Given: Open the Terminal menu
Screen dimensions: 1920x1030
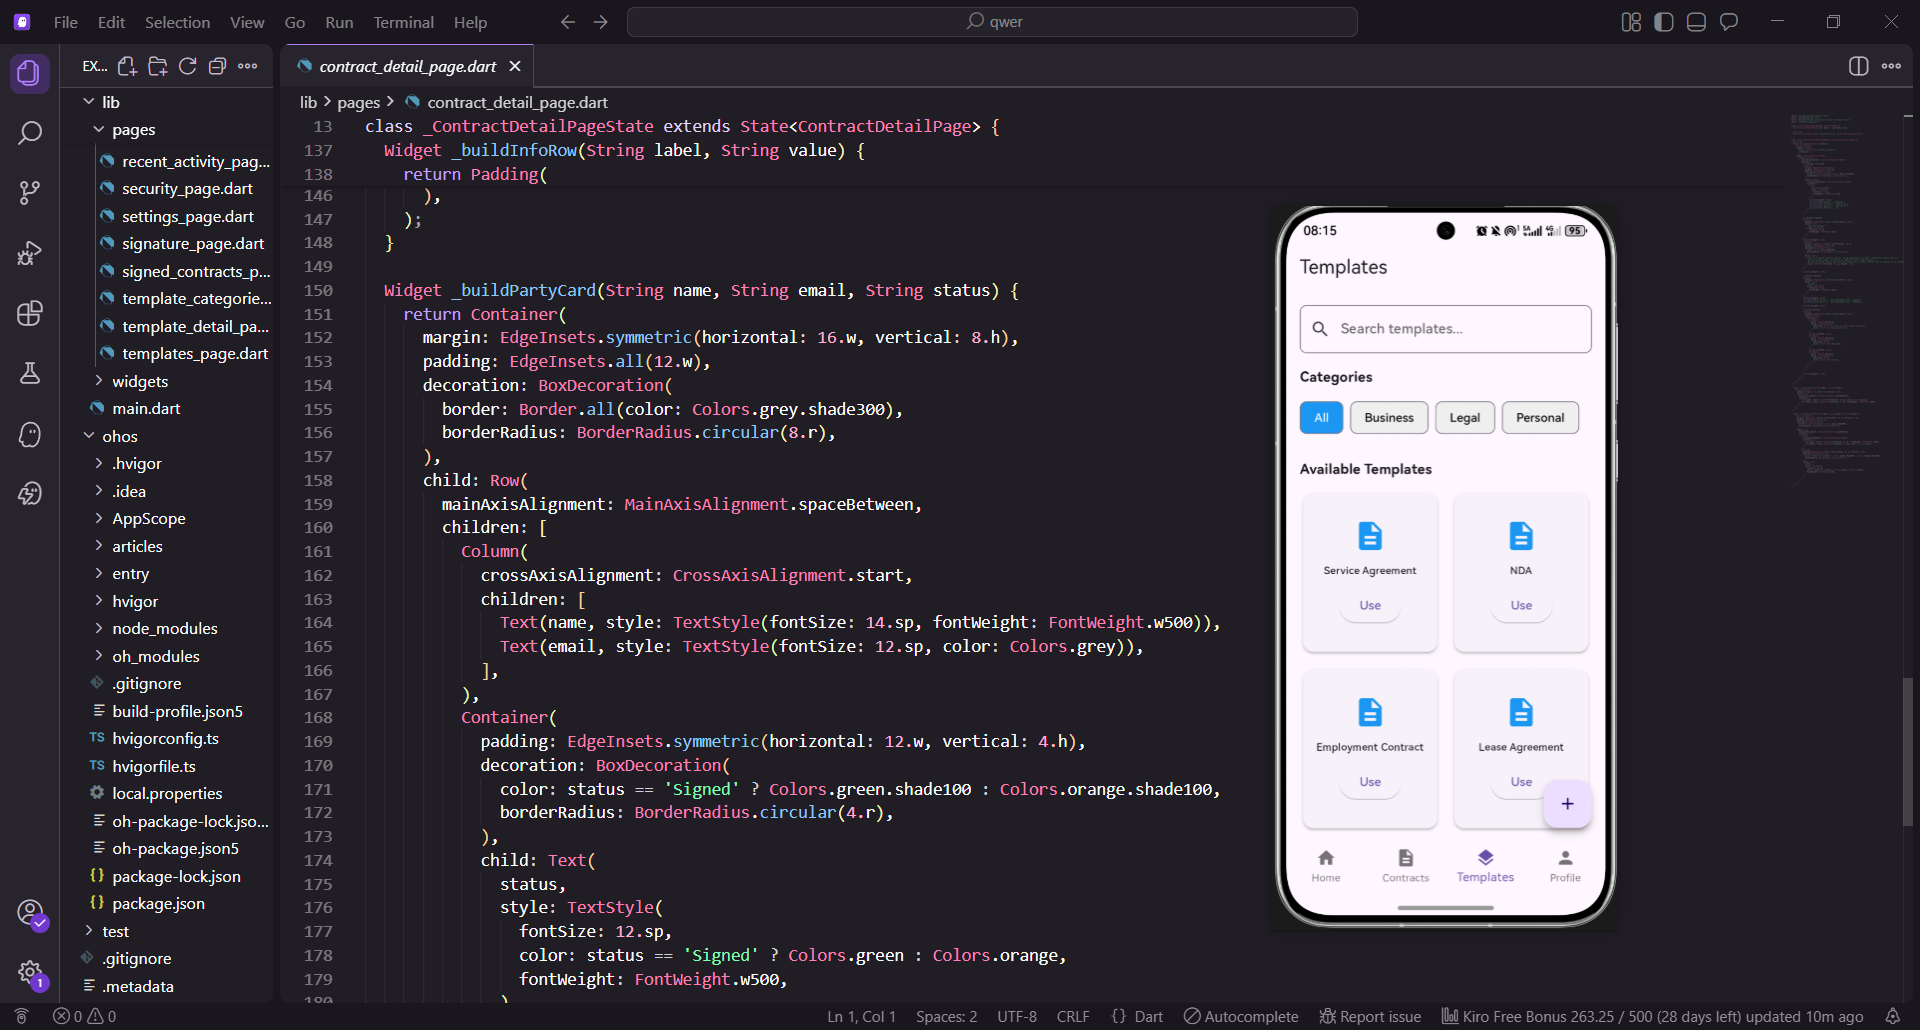Looking at the screenshot, I should click(x=403, y=22).
